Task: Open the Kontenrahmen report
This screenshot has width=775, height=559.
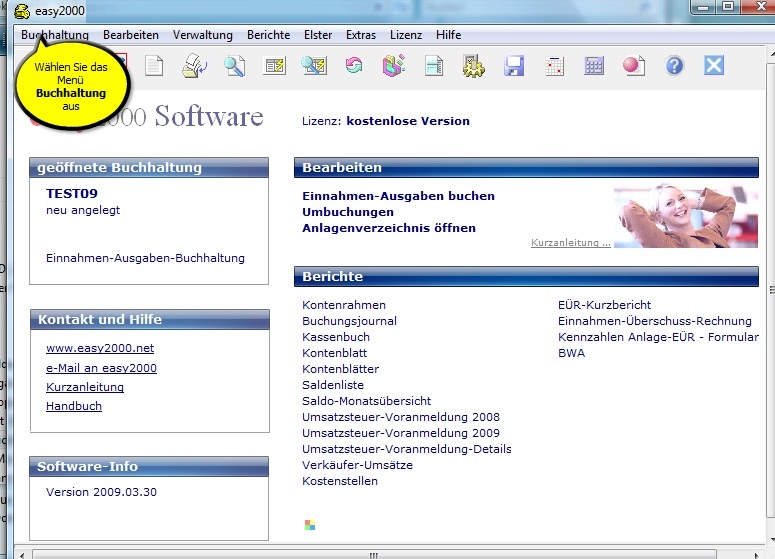Action: pyautogui.click(x=344, y=305)
